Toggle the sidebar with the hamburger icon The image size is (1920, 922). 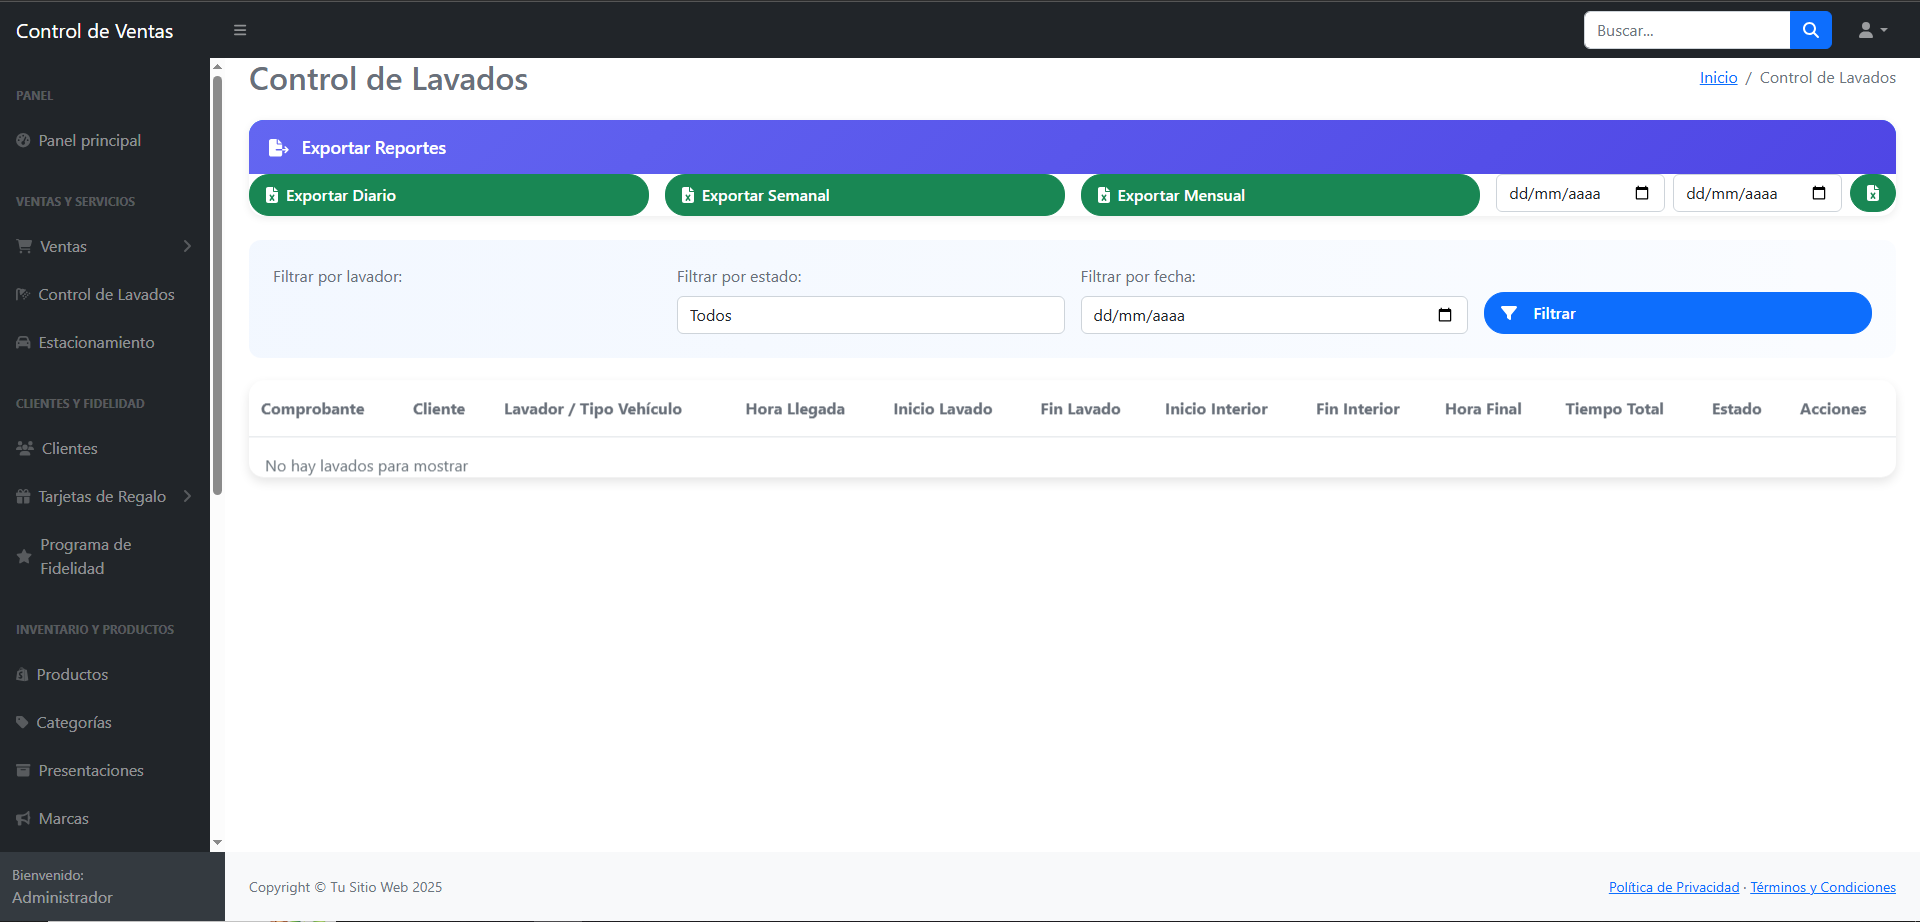(x=240, y=30)
